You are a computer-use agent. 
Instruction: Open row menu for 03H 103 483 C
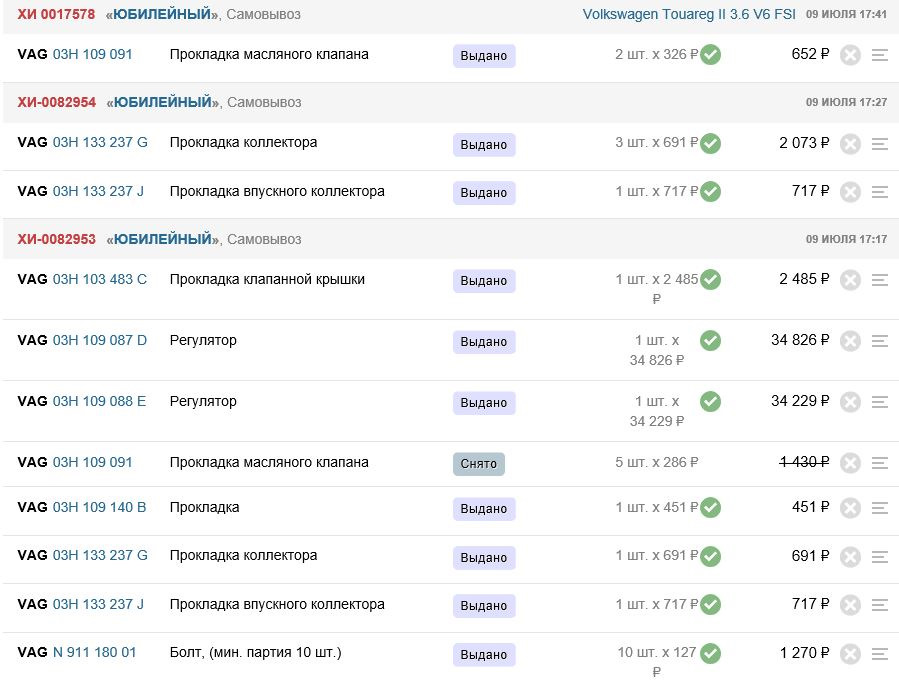click(880, 280)
